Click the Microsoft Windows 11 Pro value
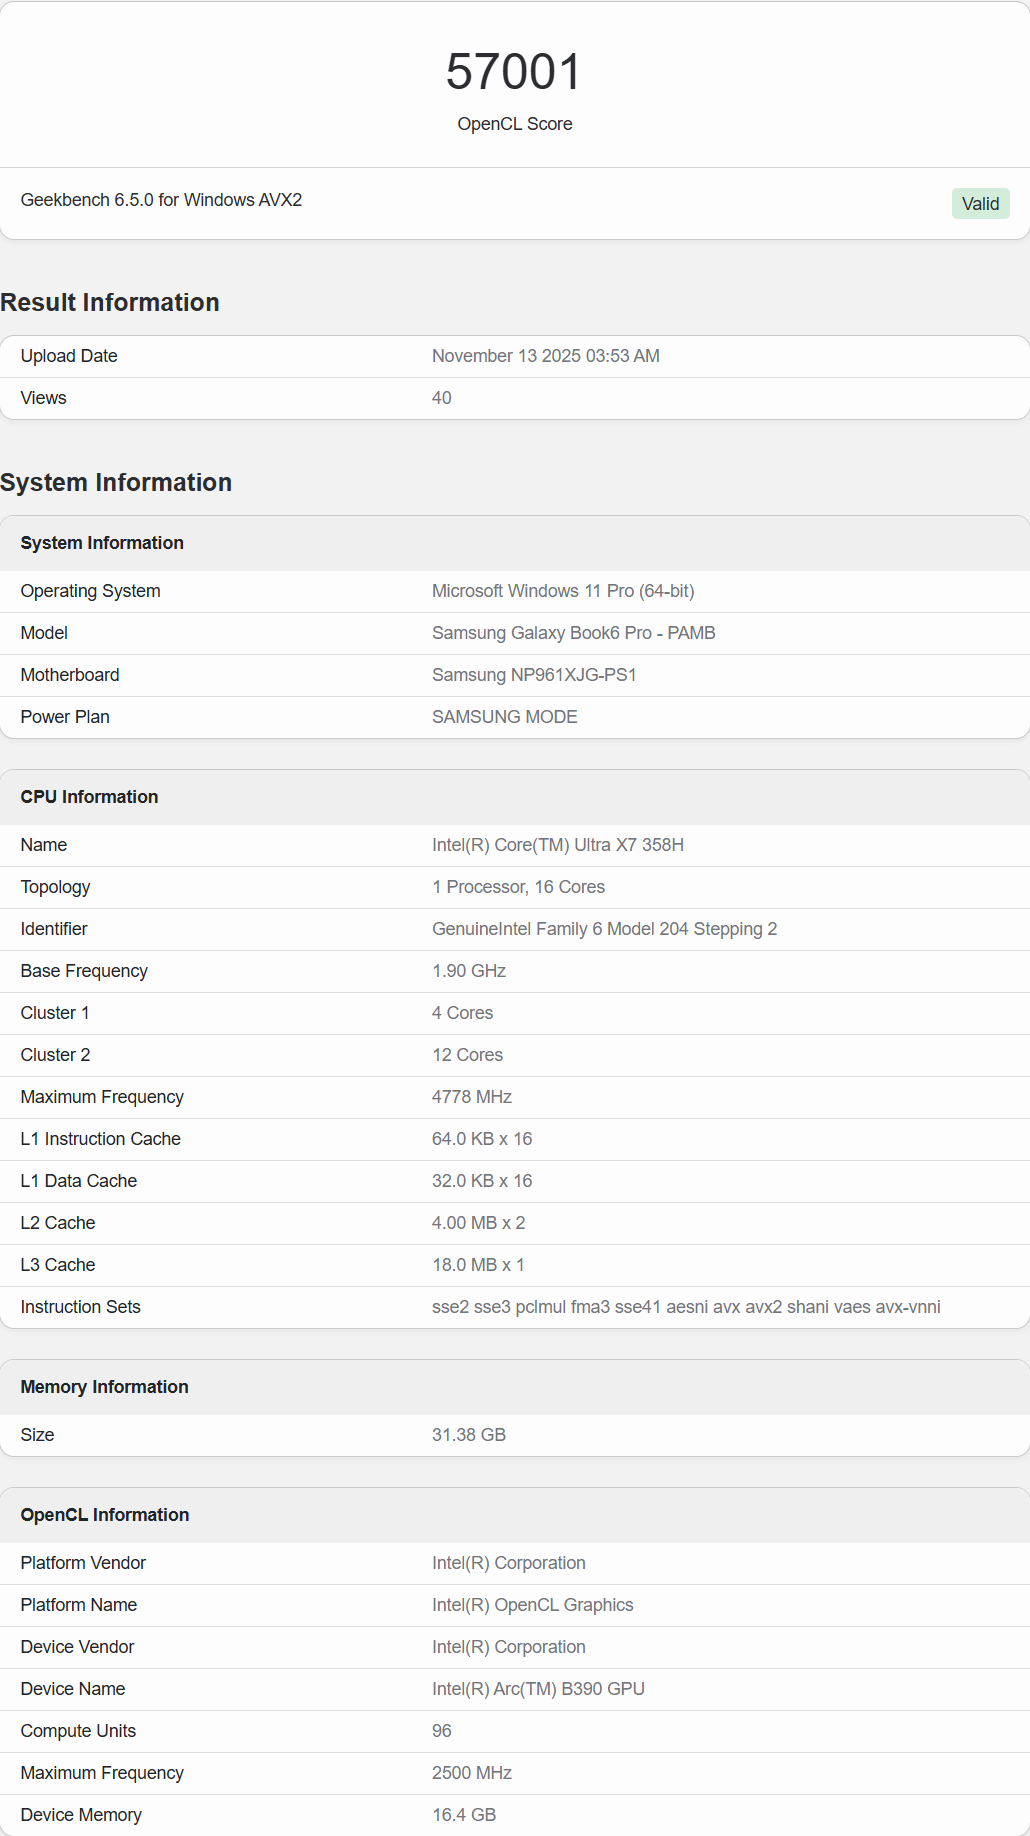 point(562,591)
